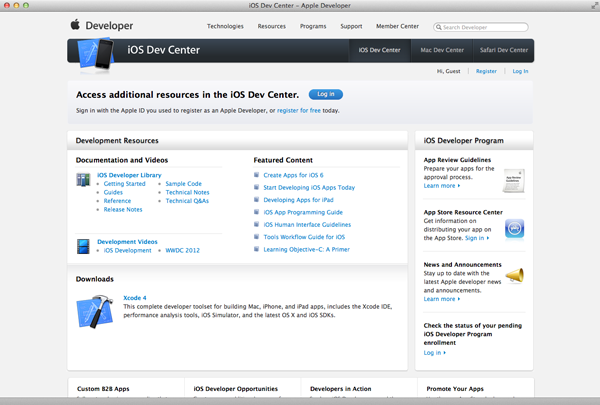
Task: Click the Development Videos film icon
Action: [x=83, y=246]
